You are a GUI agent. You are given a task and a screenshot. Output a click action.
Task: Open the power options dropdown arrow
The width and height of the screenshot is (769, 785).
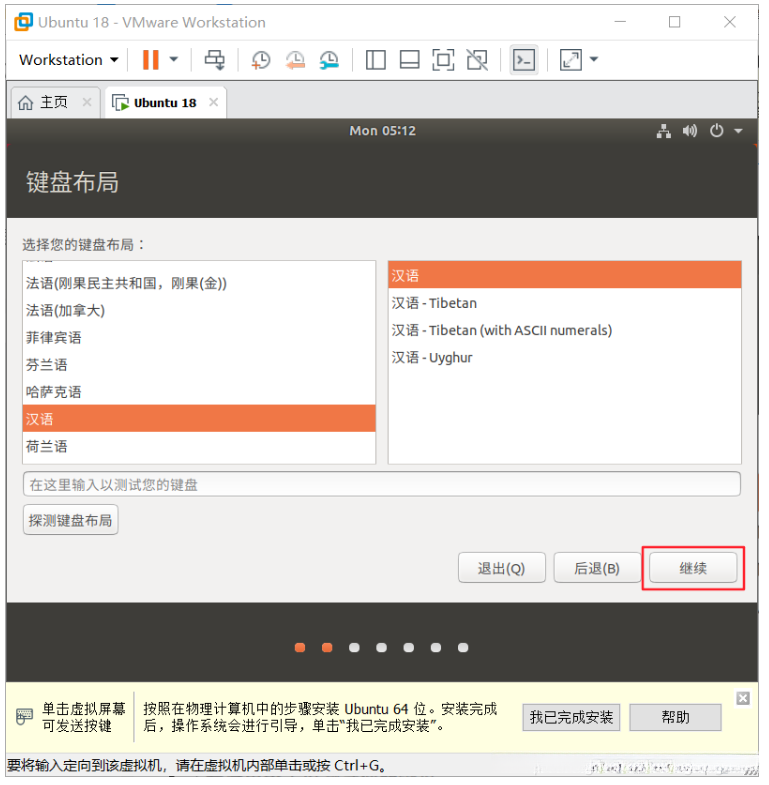[174, 60]
